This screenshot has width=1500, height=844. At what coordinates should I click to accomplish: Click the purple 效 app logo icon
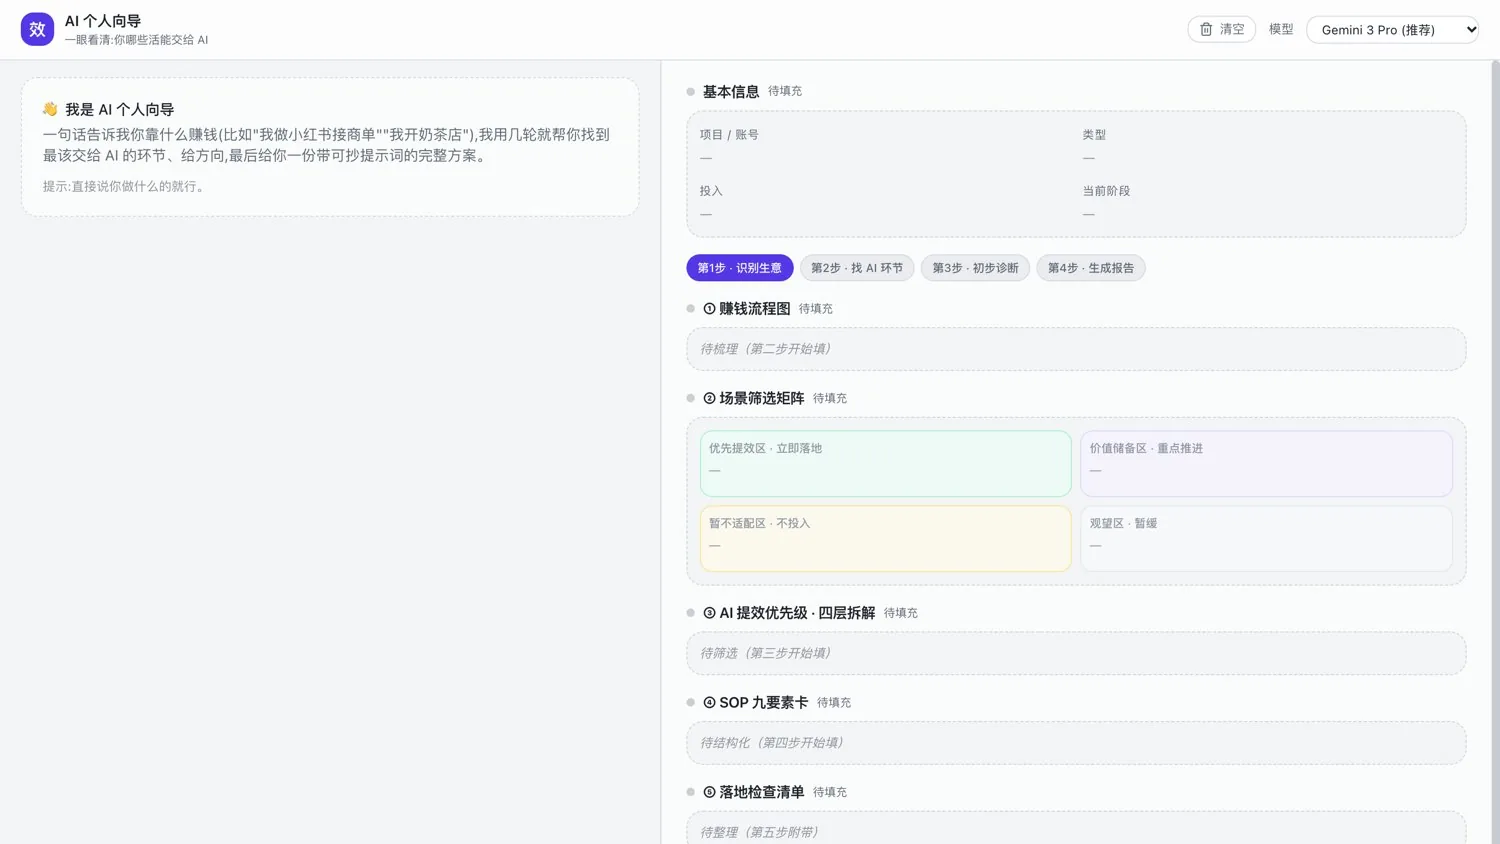(37, 29)
